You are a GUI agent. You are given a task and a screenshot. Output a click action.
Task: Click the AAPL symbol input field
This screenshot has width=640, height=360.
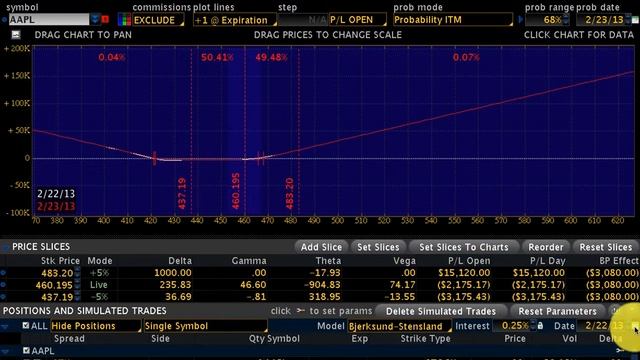(x=49, y=19)
